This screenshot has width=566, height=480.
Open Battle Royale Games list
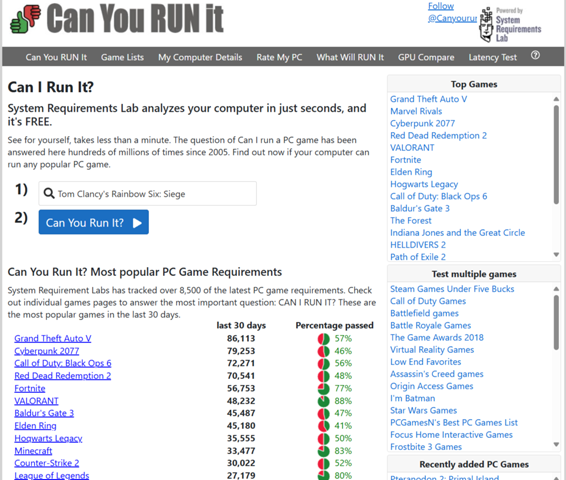(x=430, y=326)
